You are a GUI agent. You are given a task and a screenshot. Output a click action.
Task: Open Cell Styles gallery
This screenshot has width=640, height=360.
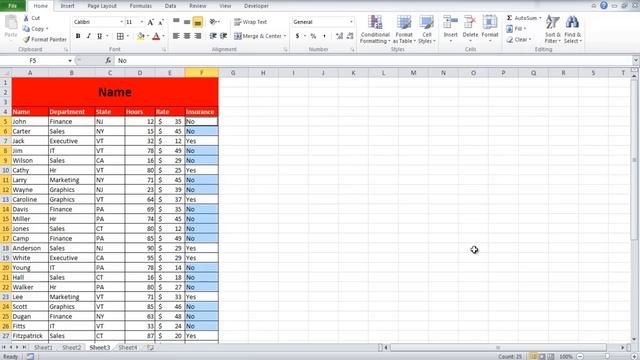click(x=427, y=29)
